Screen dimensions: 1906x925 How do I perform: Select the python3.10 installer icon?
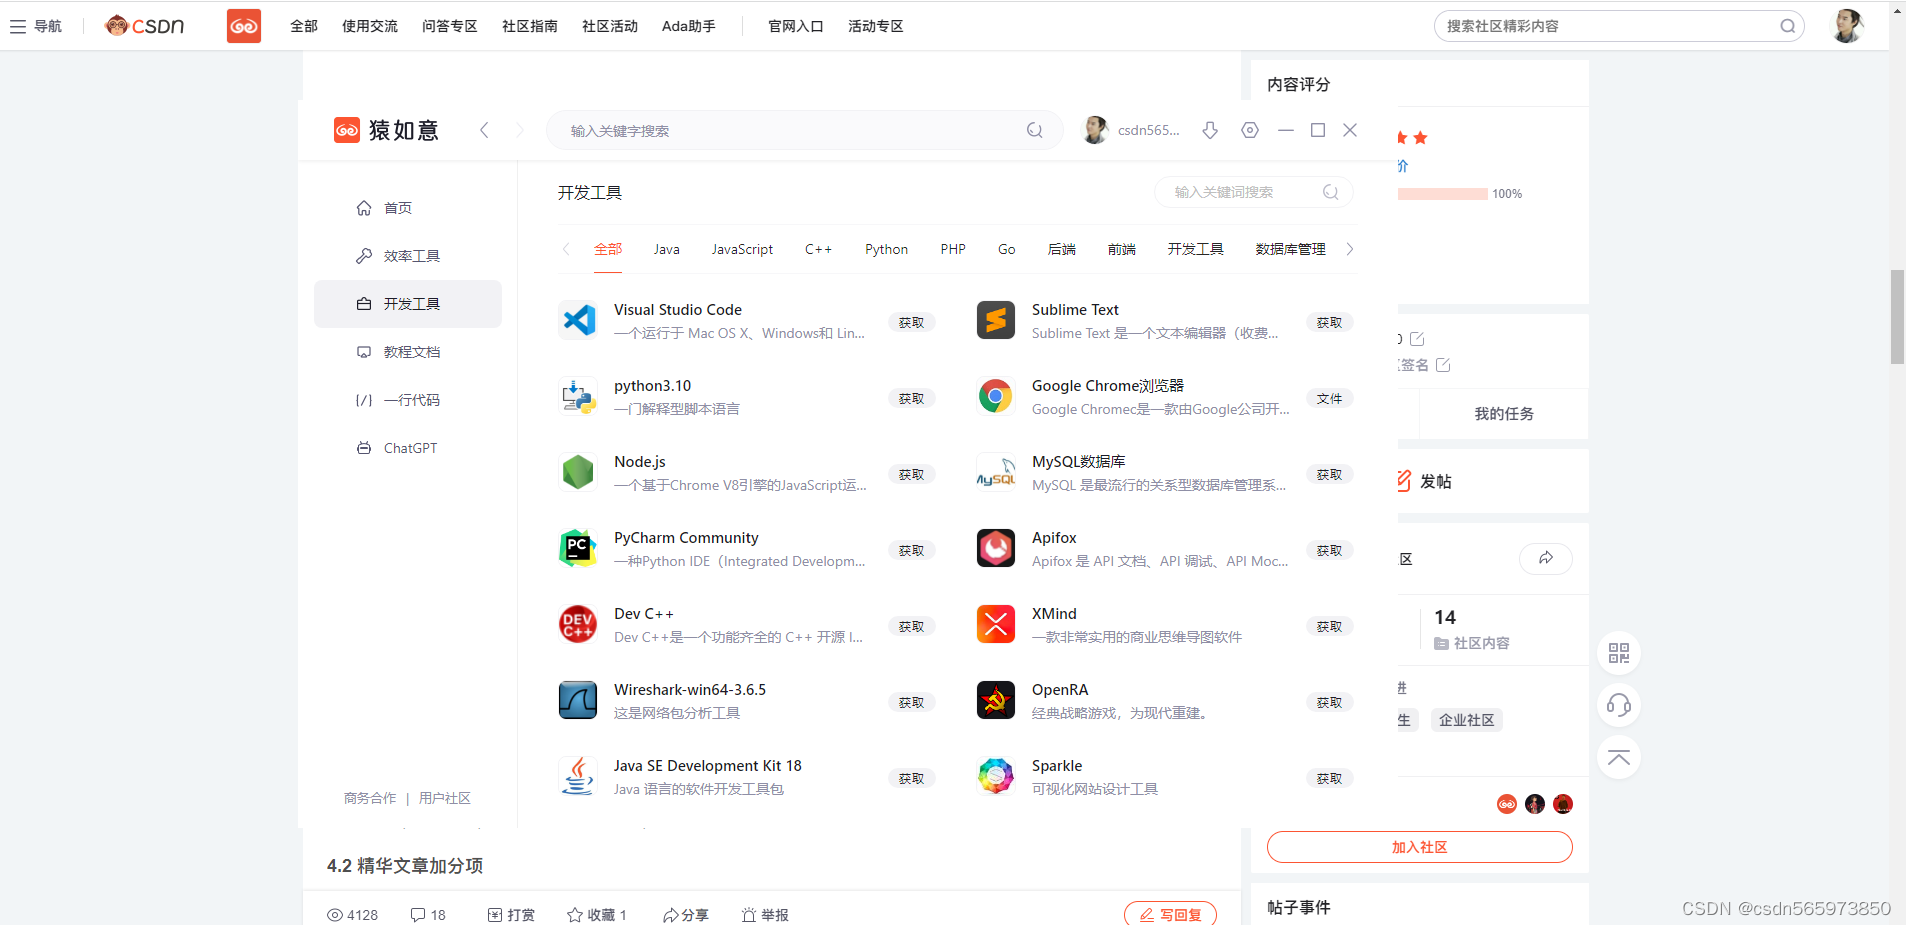coord(578,396)
